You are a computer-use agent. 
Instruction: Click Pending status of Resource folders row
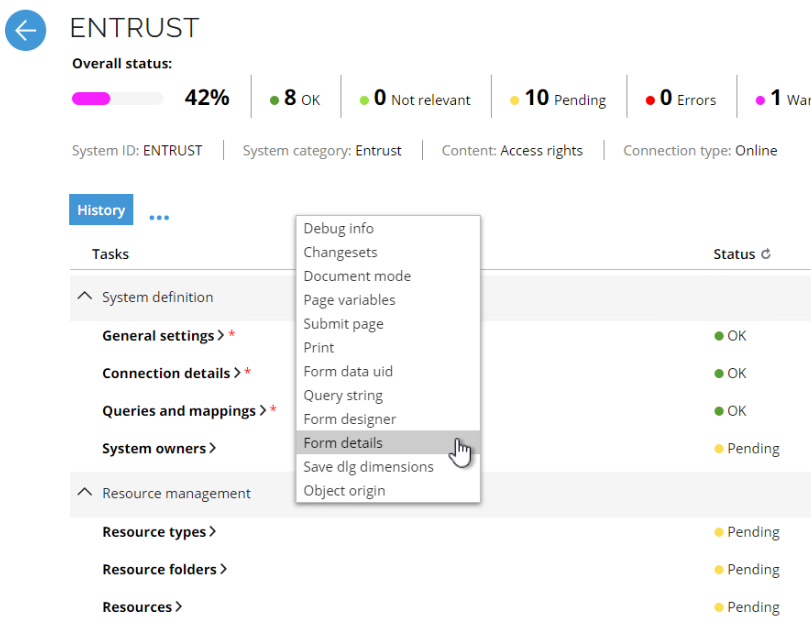click(746, 569)
